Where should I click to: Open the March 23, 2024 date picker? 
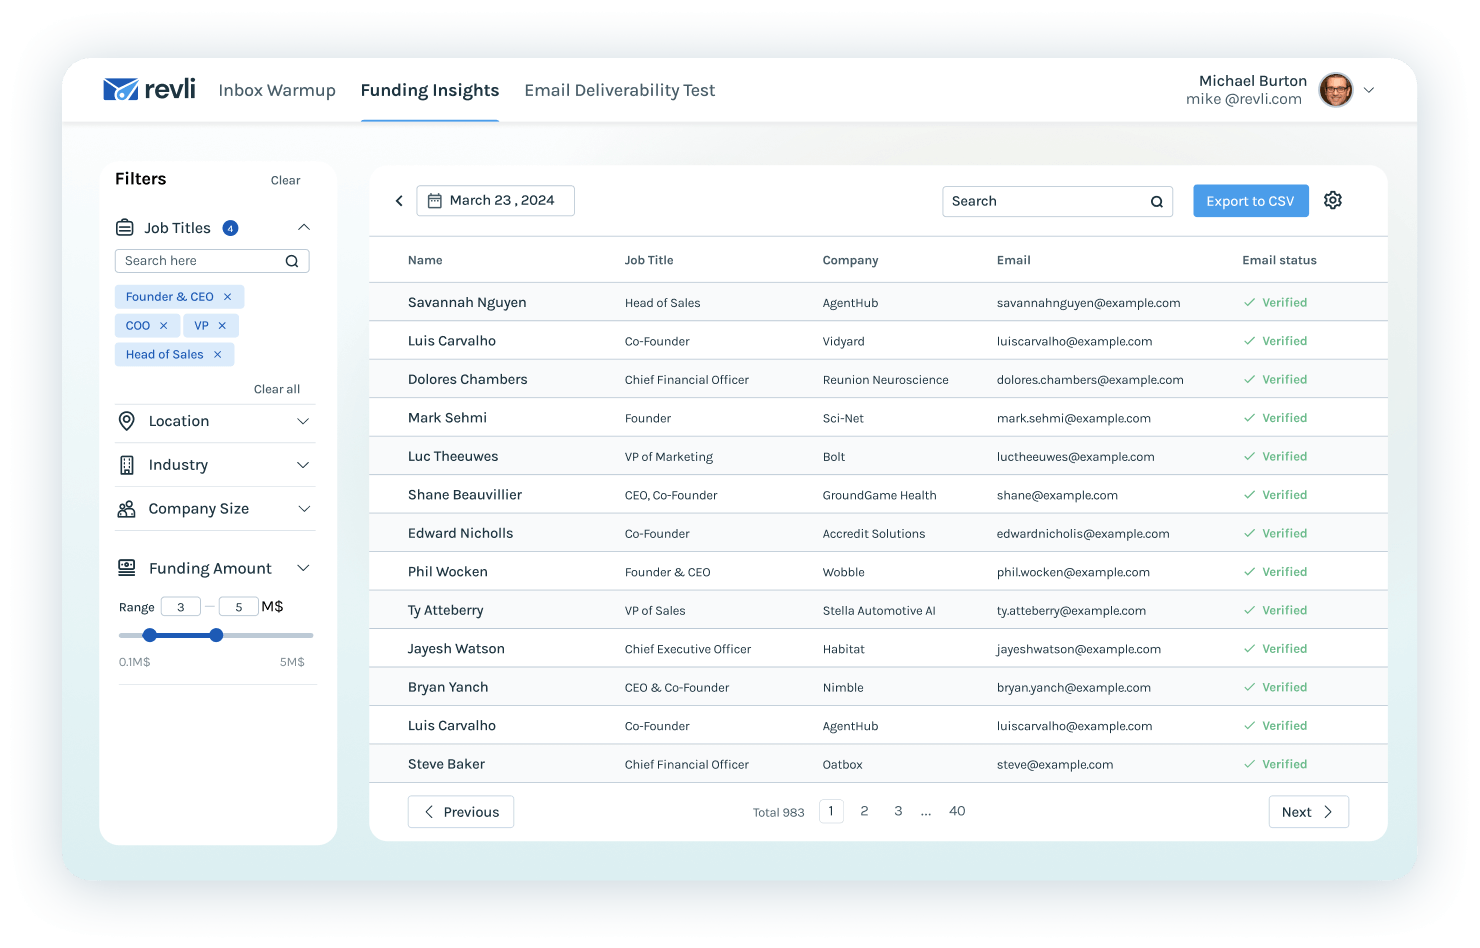[495, 201]
